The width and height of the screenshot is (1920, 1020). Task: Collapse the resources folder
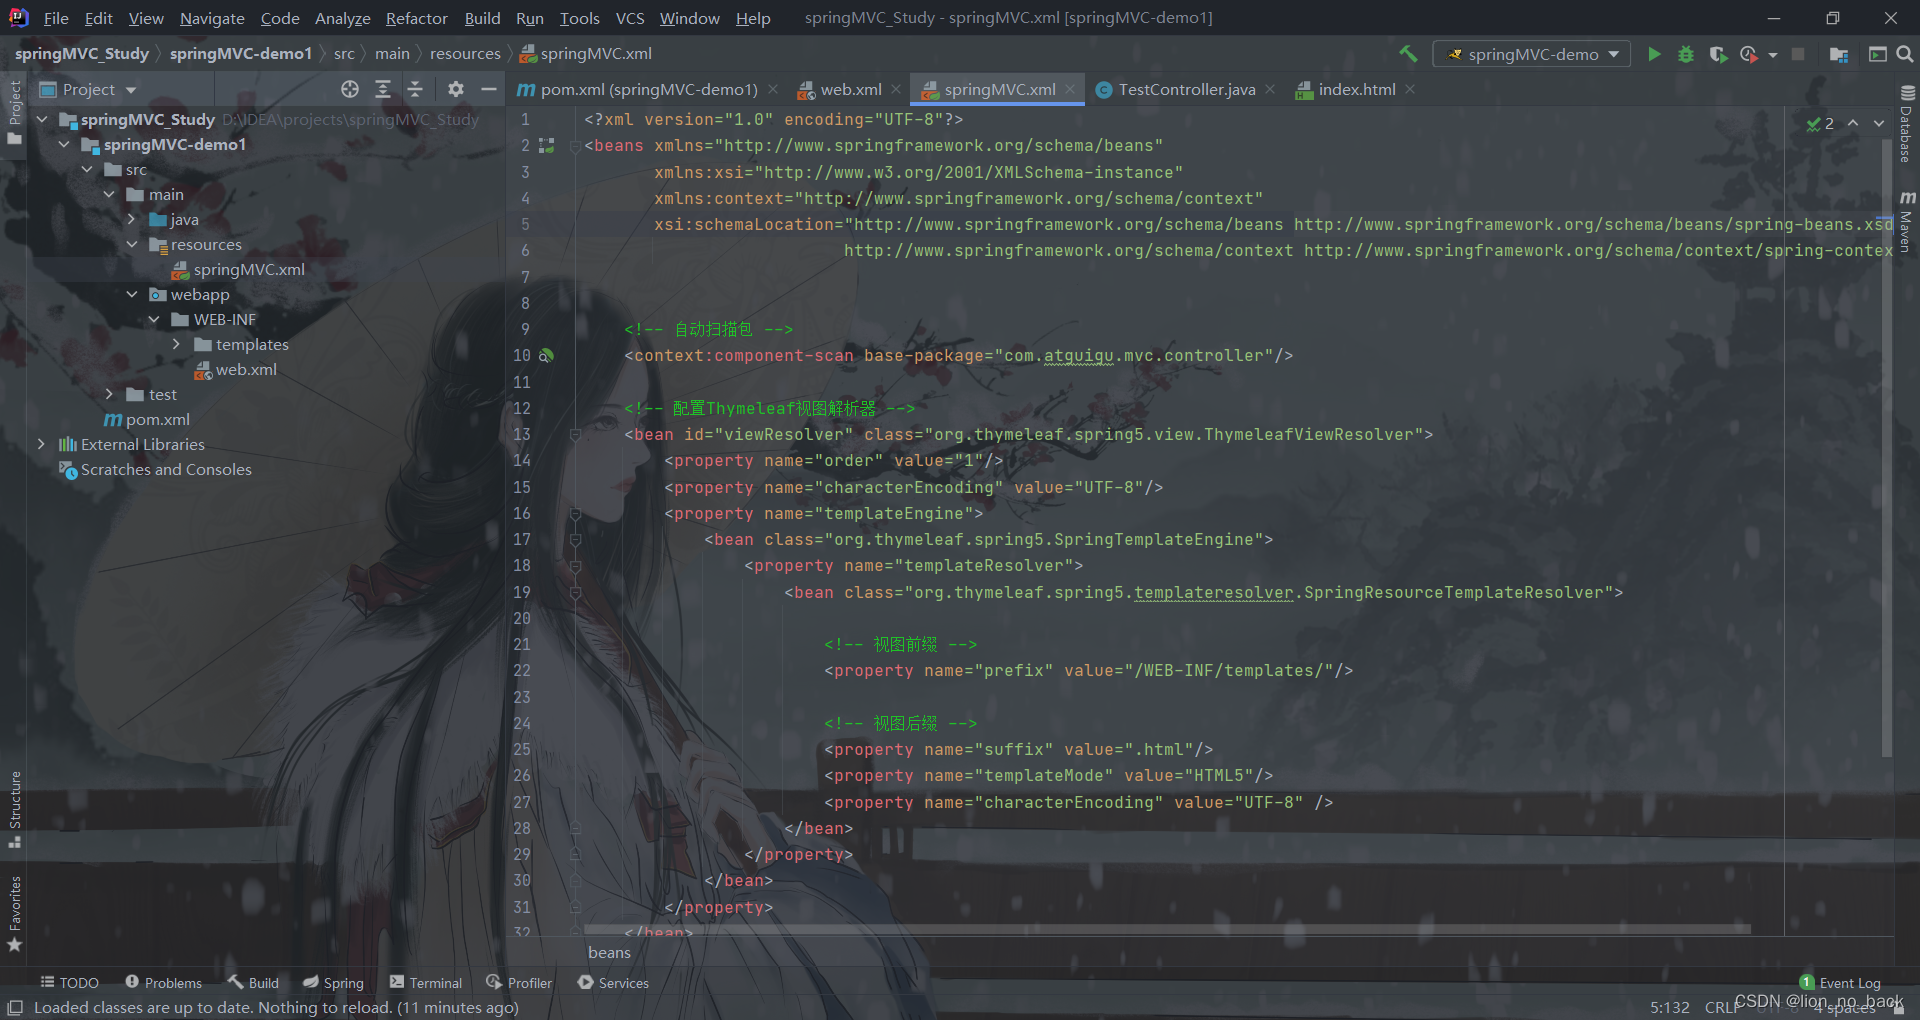132,244
